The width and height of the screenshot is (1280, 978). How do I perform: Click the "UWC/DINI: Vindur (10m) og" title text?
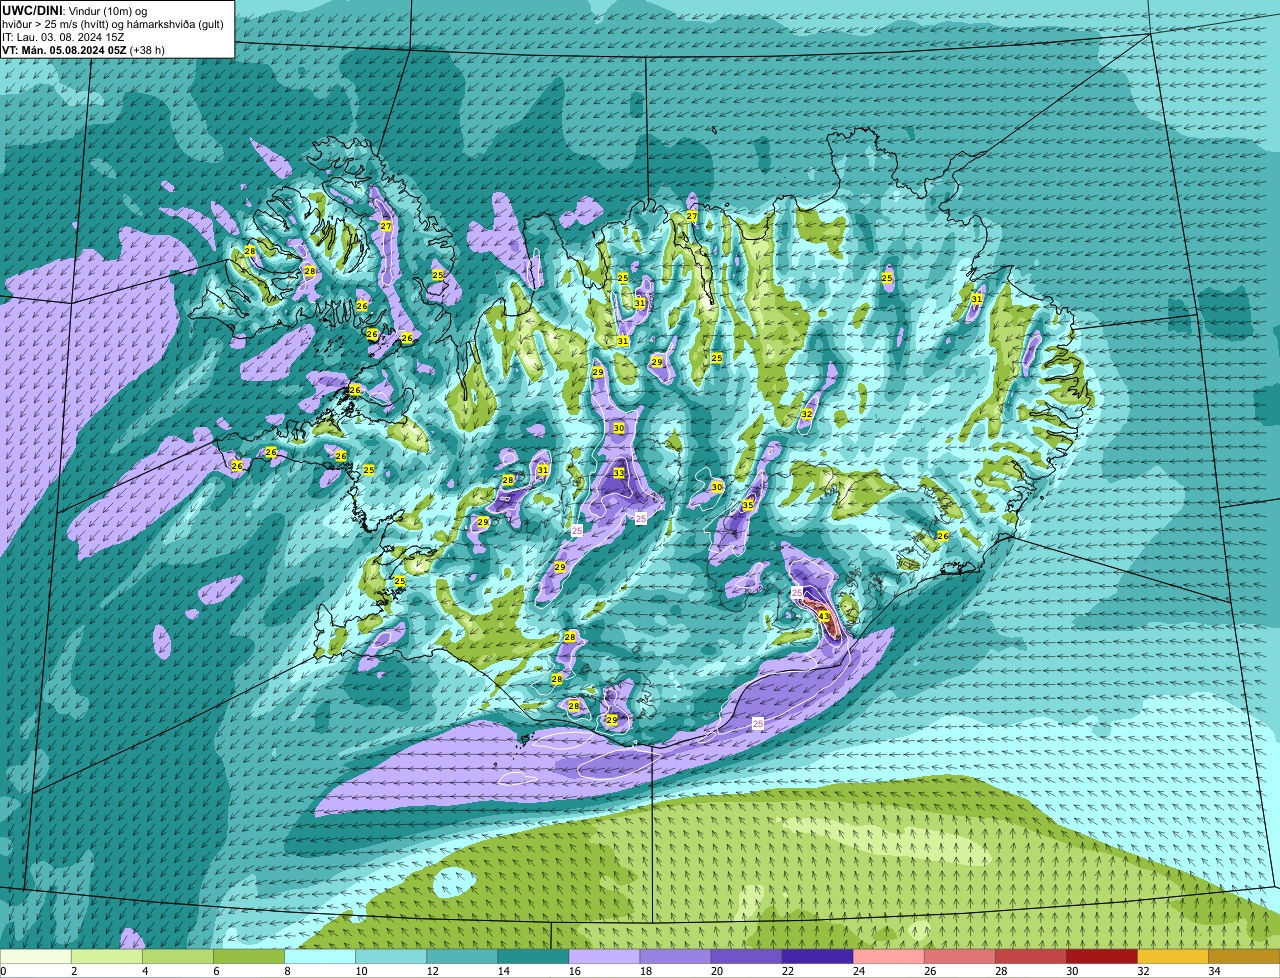pyautogui.click(x=75, y=10)
